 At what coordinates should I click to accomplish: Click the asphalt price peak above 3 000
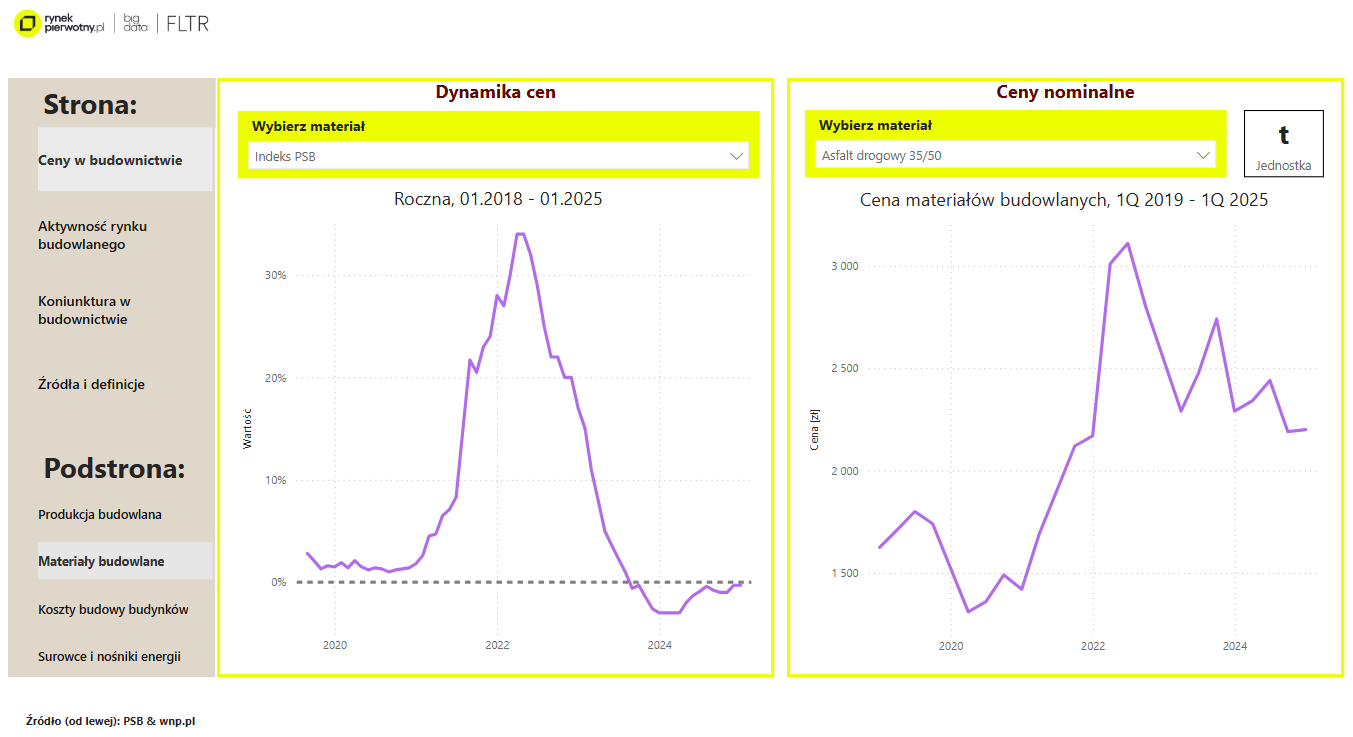[x=1128, y=243]
